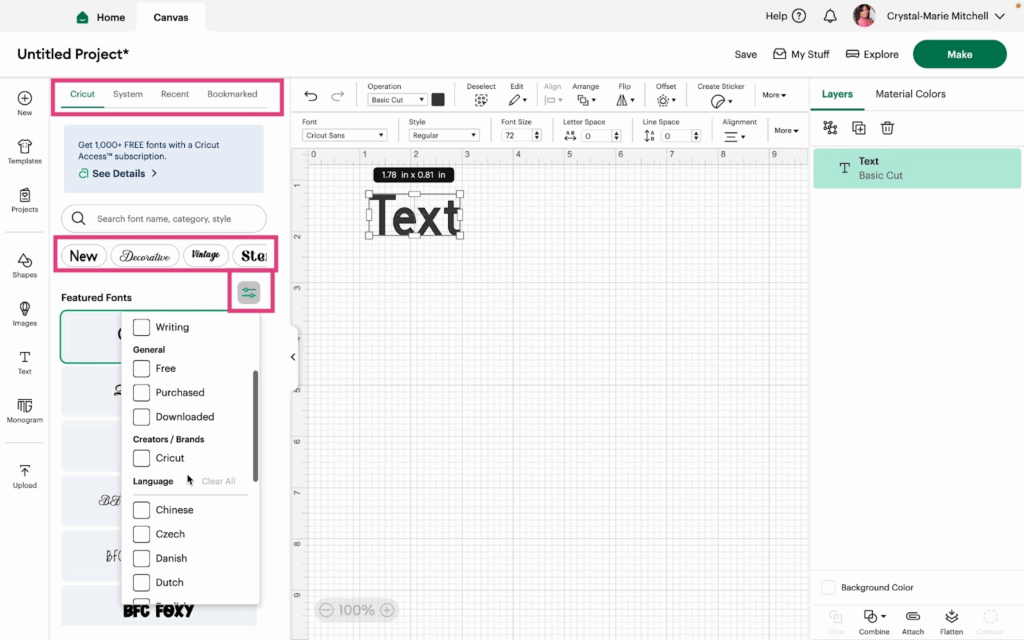Image resolution: width=1024 pixels, height=640 pixels.
Task: Click the Vintage font category chip
Action: 206,255
